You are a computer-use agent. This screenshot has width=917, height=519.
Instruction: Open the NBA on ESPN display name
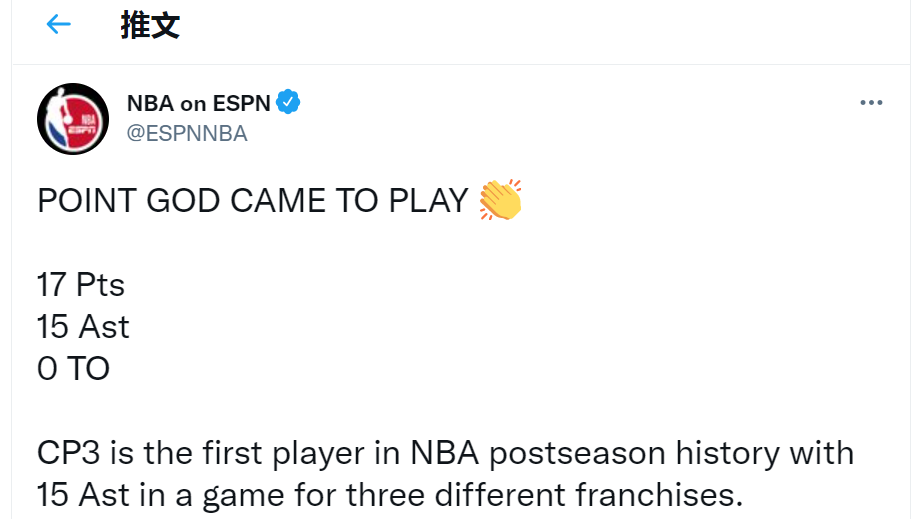click(199, 103)
